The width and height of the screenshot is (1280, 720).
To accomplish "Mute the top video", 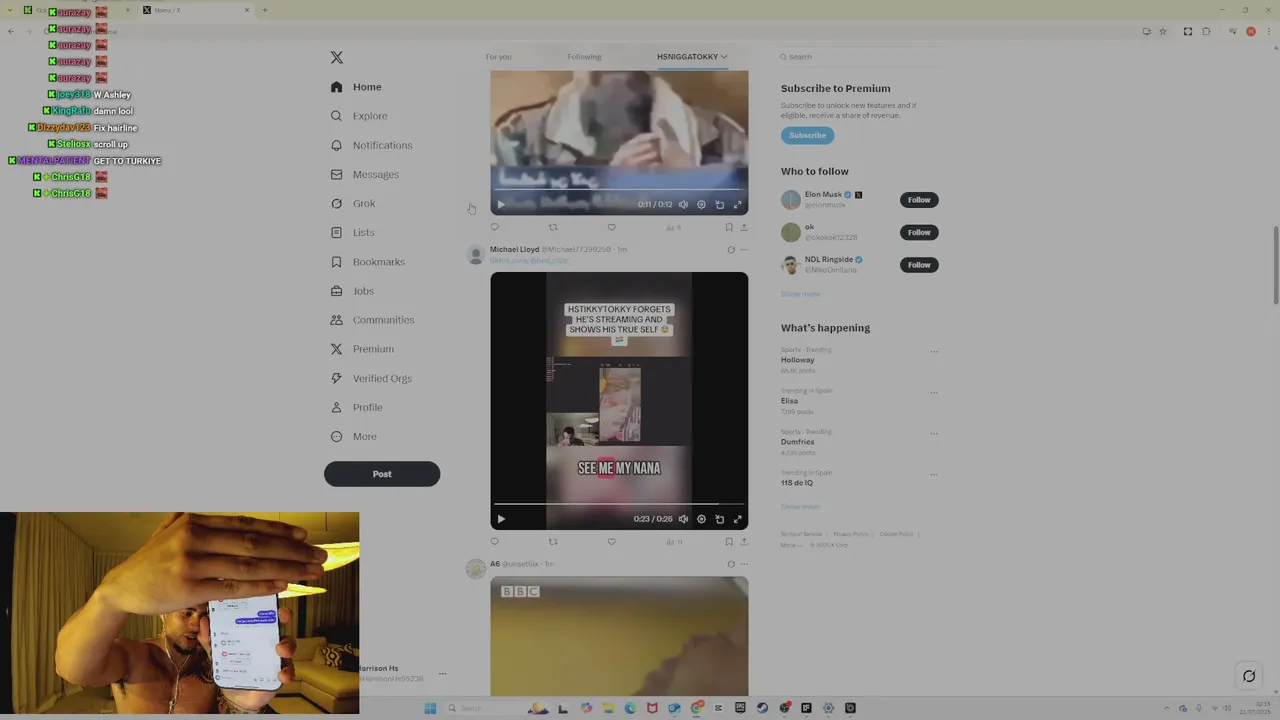I will pos(683,204).
